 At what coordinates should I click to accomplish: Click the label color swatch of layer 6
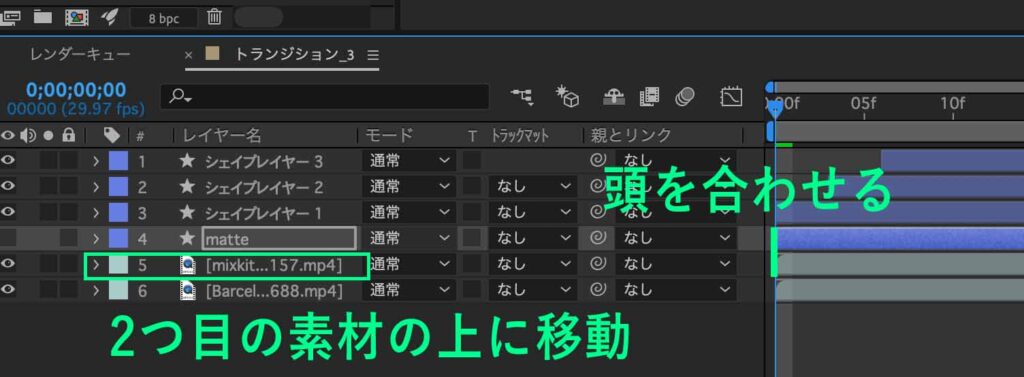(x=118, y=289)
